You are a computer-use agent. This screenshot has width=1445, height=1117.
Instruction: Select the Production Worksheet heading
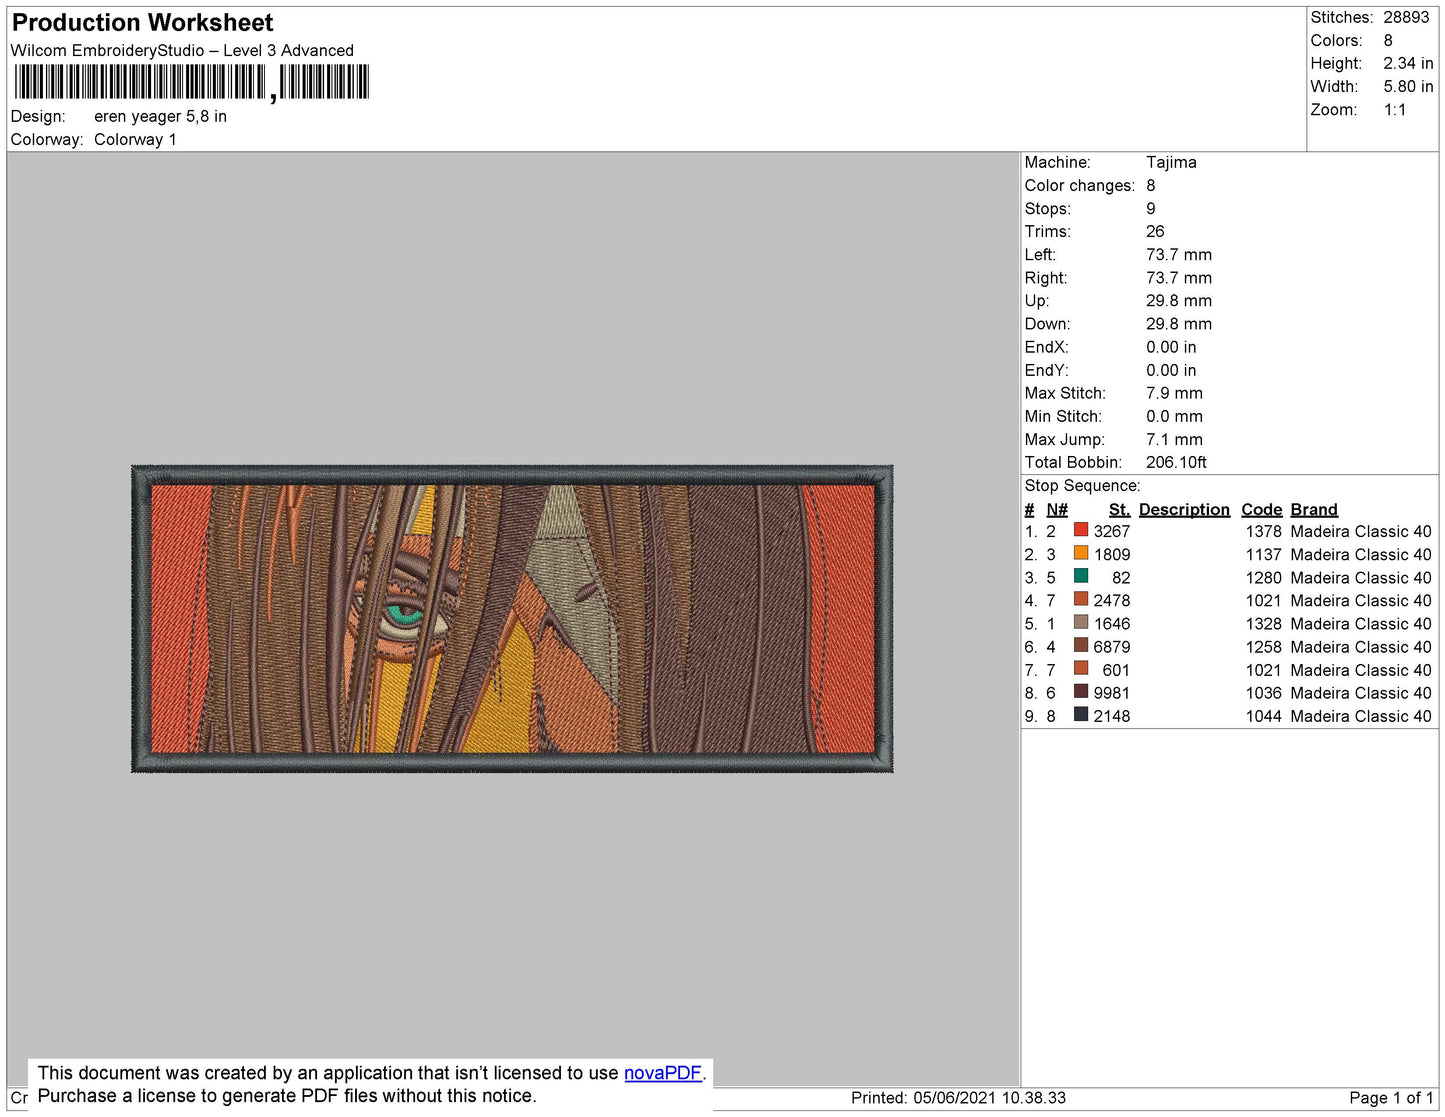pyautogui.click(x=143, y=23)
